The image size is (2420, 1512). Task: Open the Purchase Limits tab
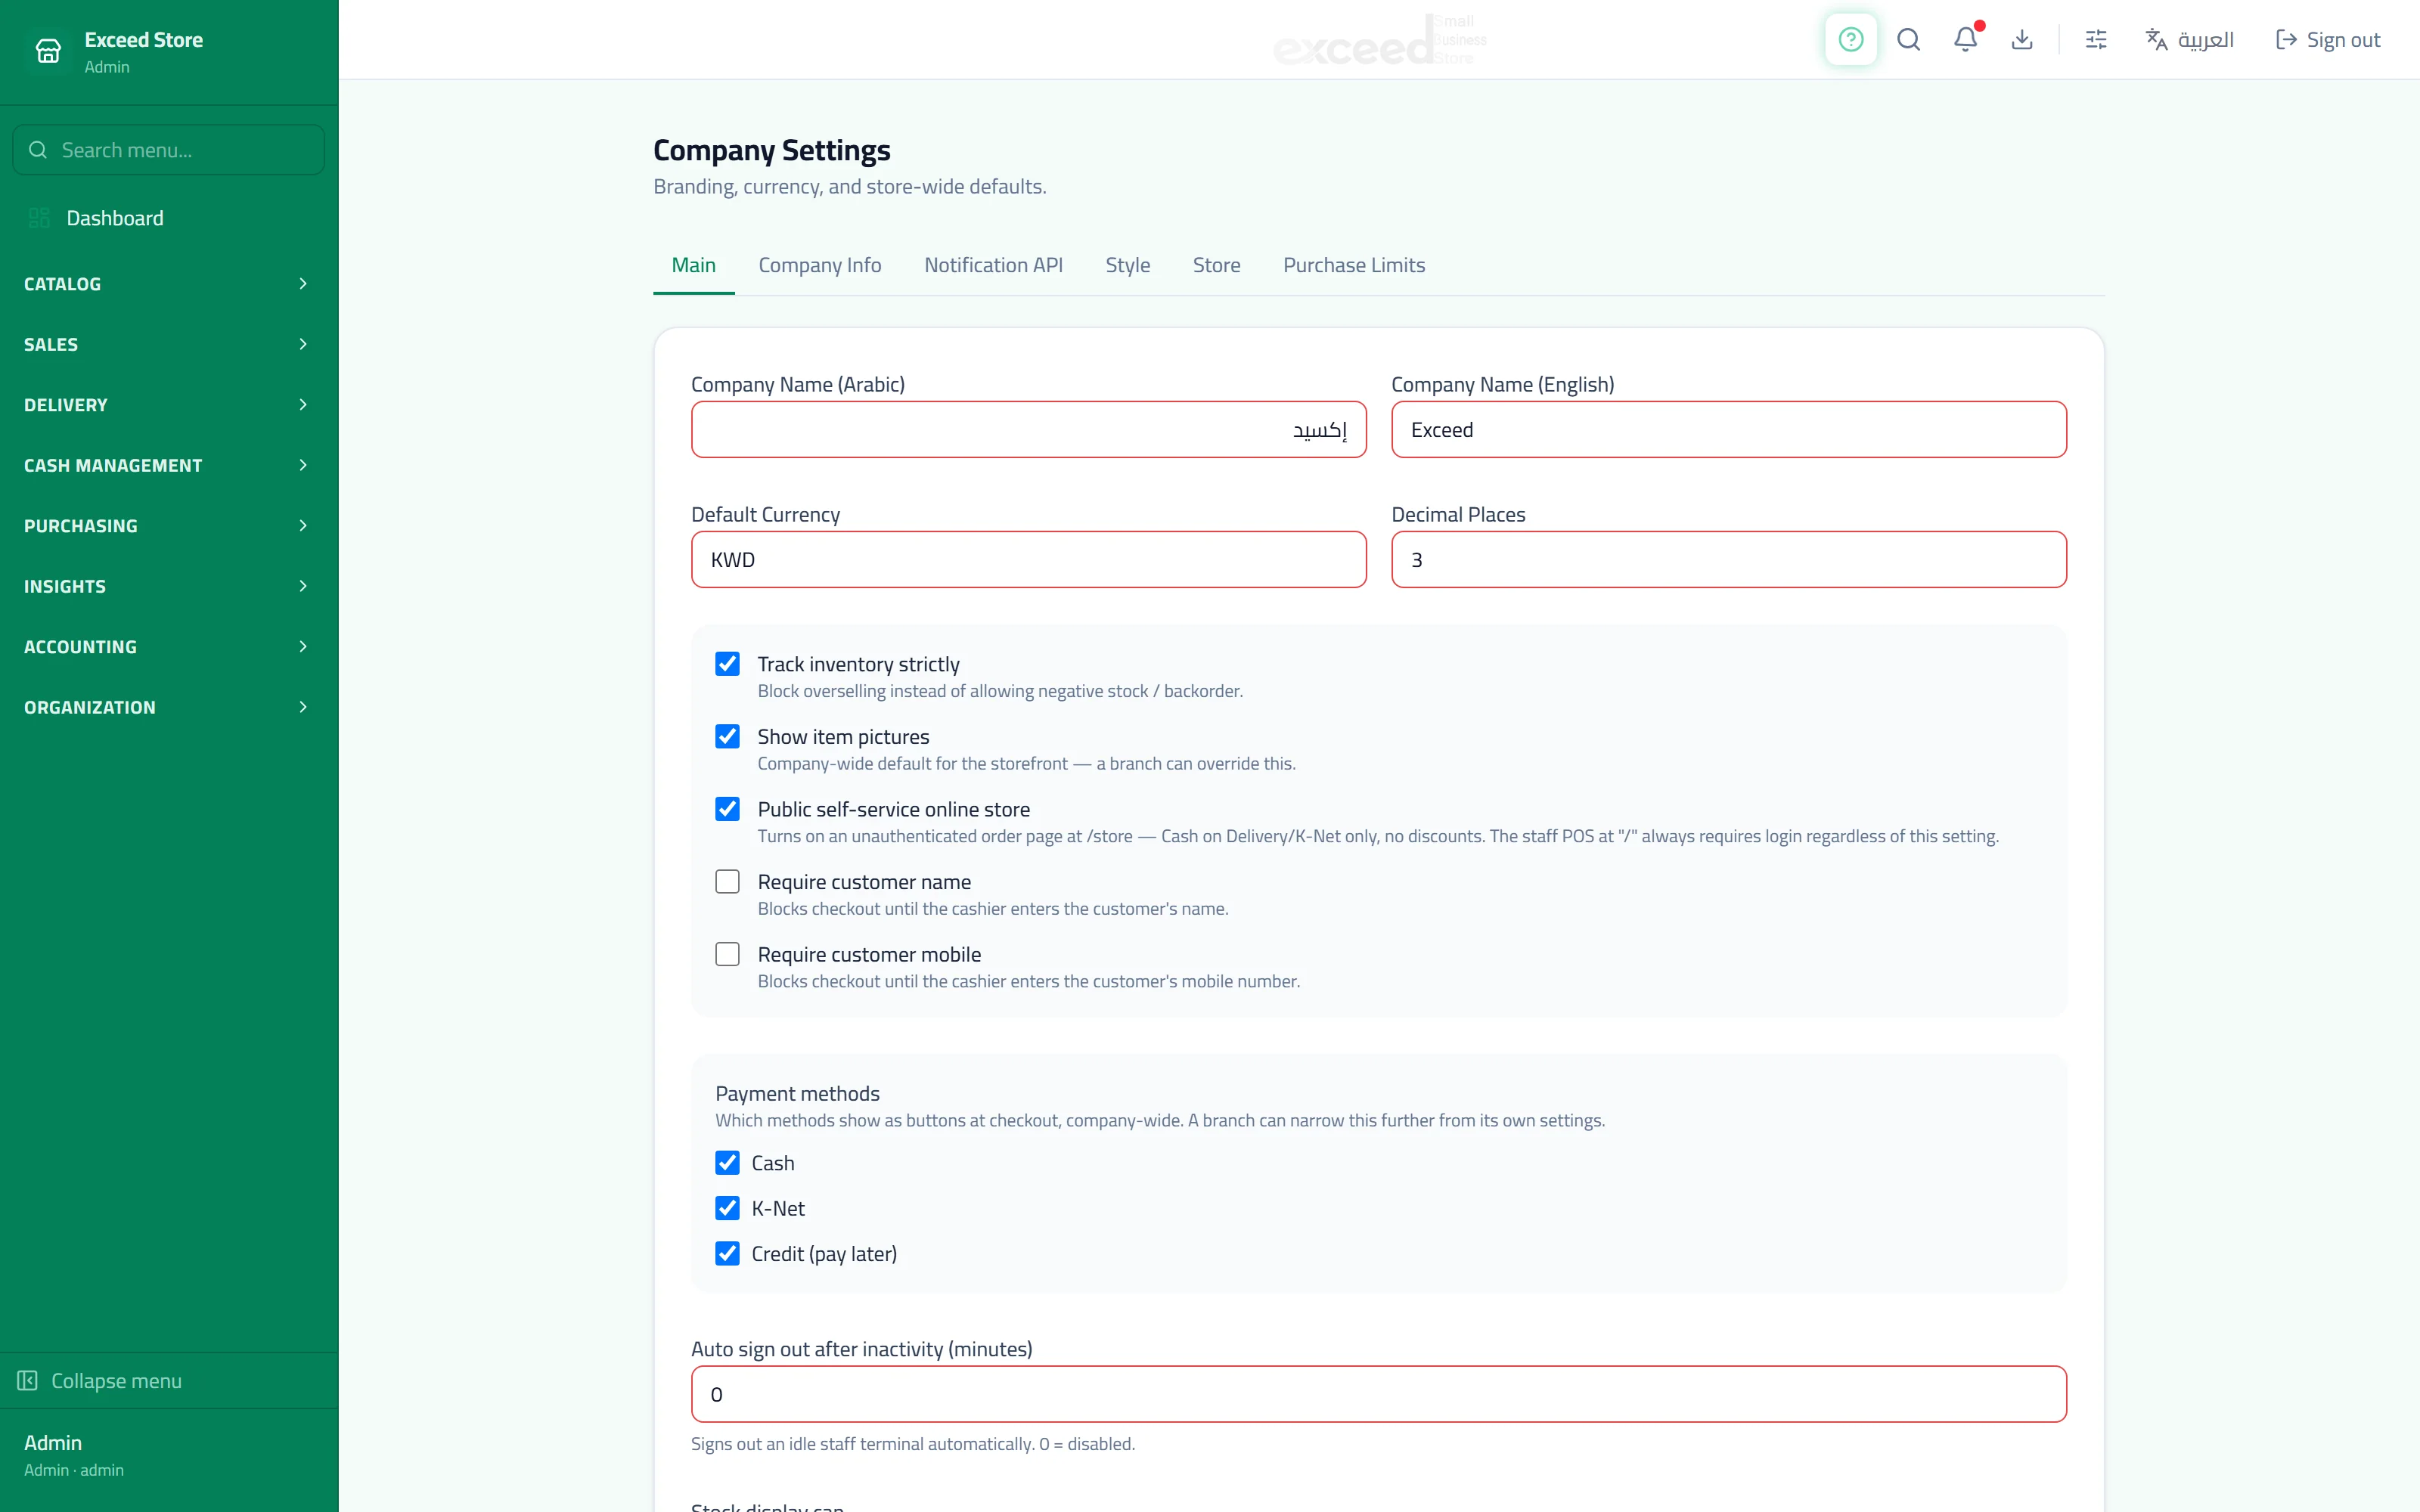tap(1354, 265)
